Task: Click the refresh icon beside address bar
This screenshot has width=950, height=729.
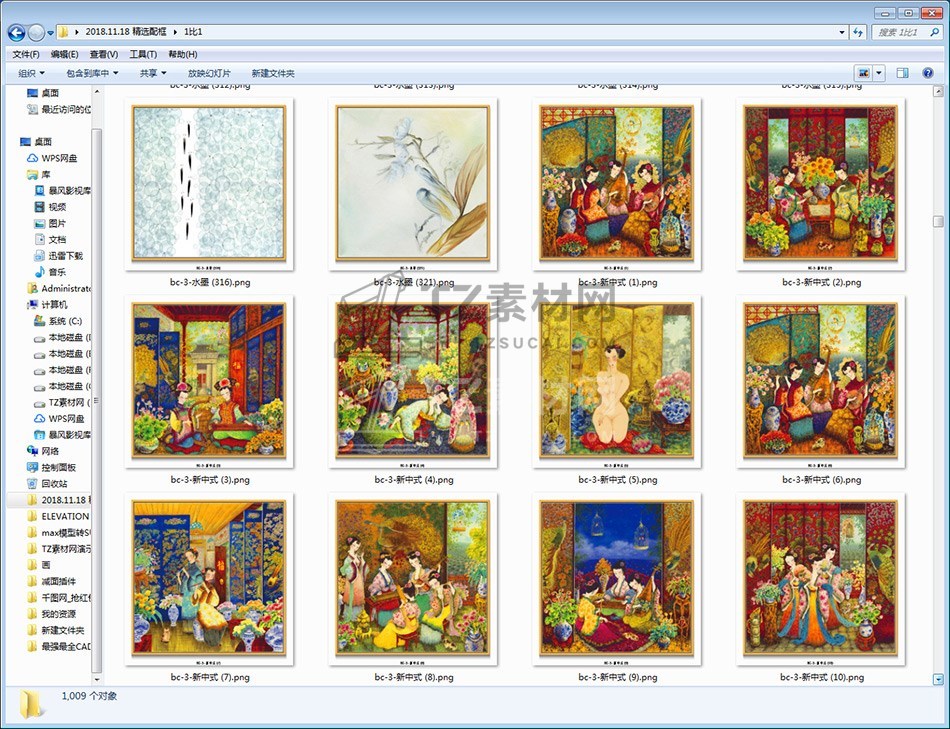Action: coord(857,32)
